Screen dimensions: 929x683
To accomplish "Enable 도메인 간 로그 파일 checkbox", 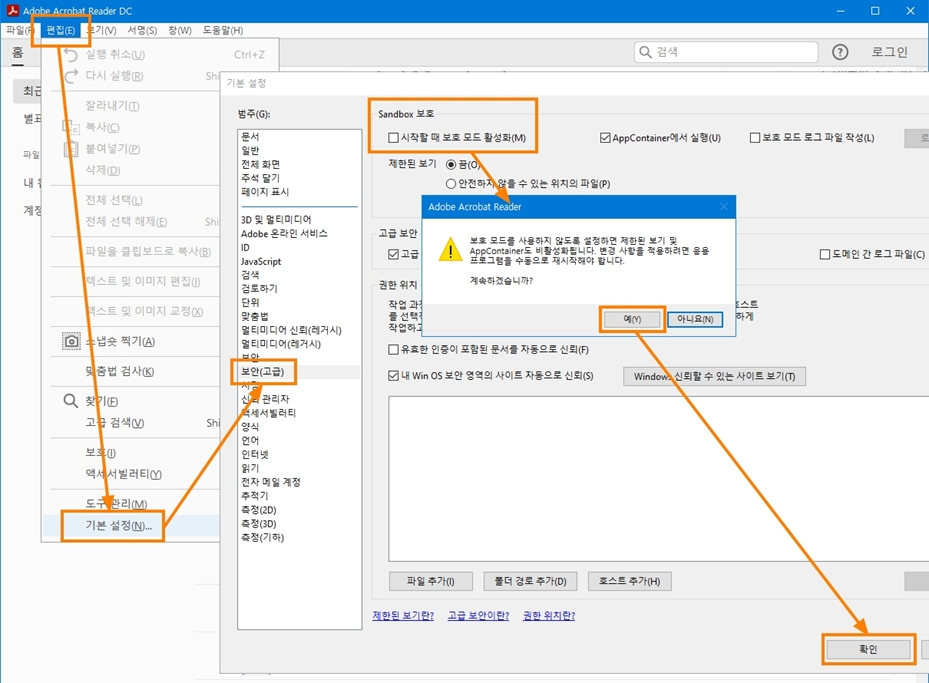I will [x=824, y=254].
